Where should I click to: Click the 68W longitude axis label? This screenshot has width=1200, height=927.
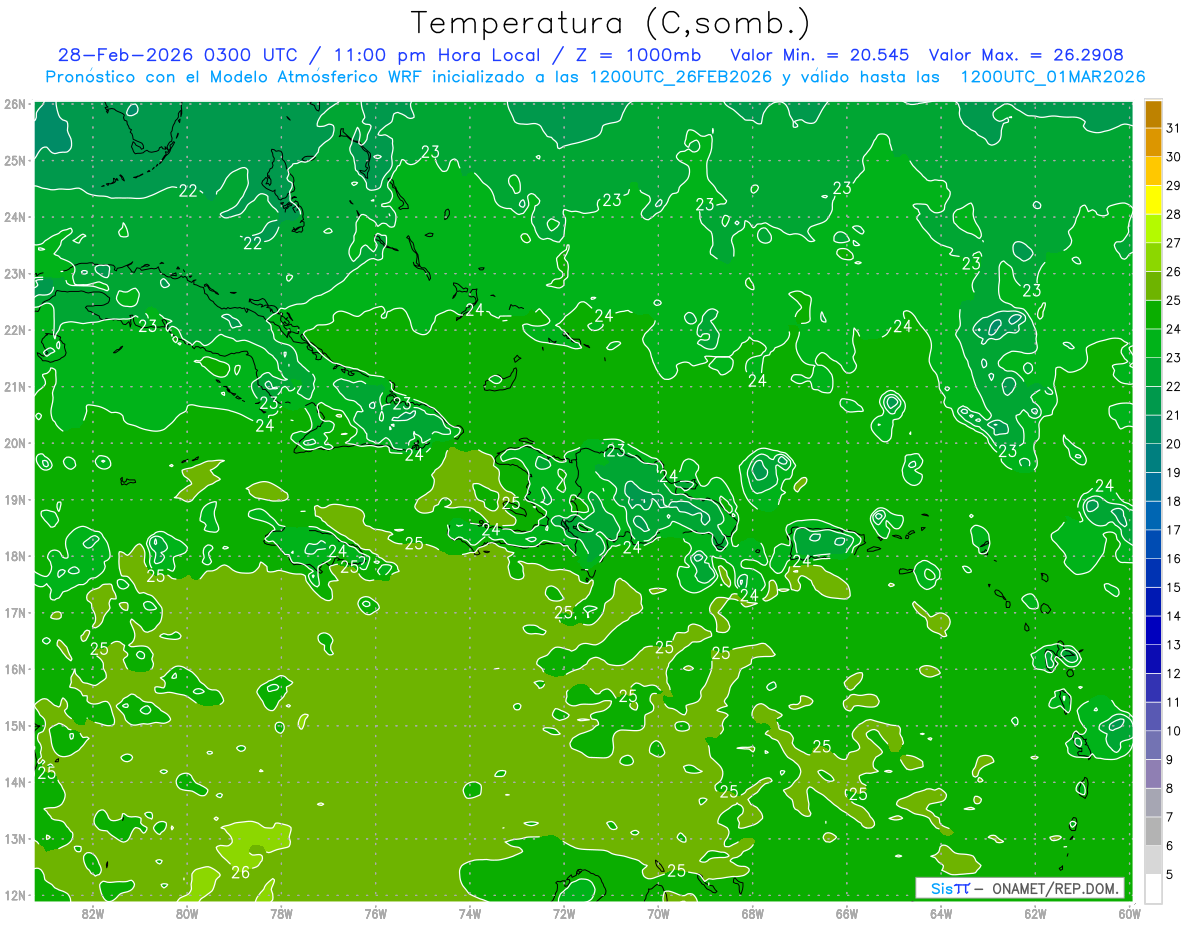752,913
